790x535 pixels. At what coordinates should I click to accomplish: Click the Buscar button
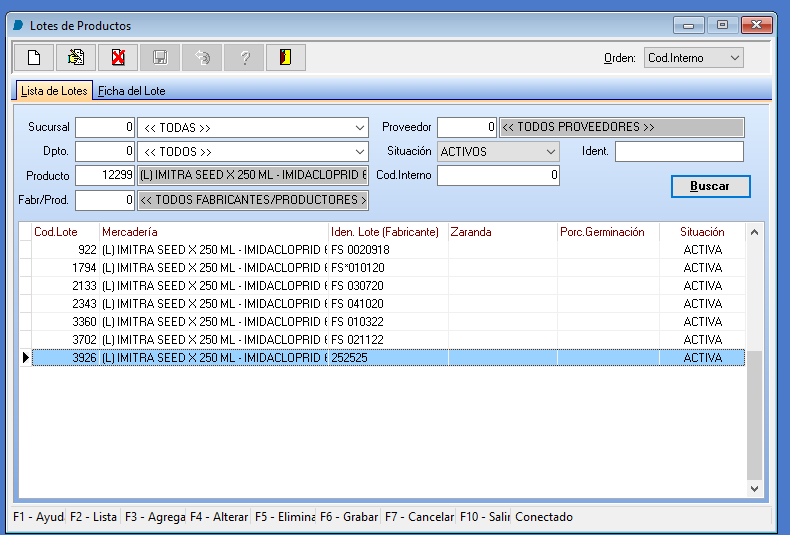[x=710, y=186]
